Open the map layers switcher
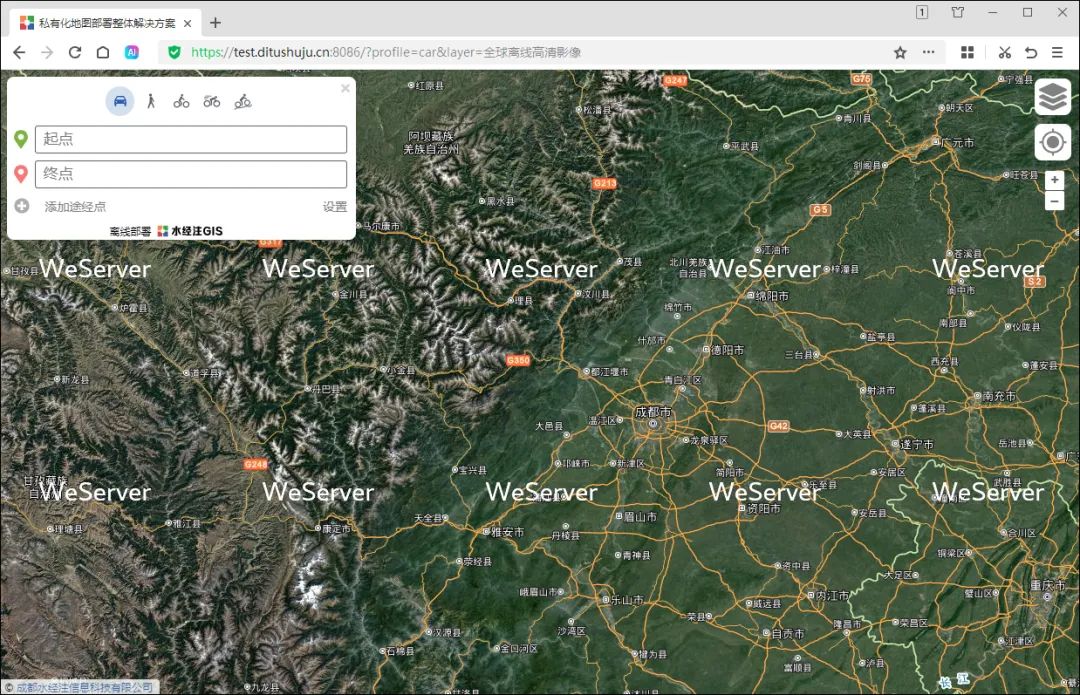Screen dimensions: 1080x695 (x=1052, y=97)
